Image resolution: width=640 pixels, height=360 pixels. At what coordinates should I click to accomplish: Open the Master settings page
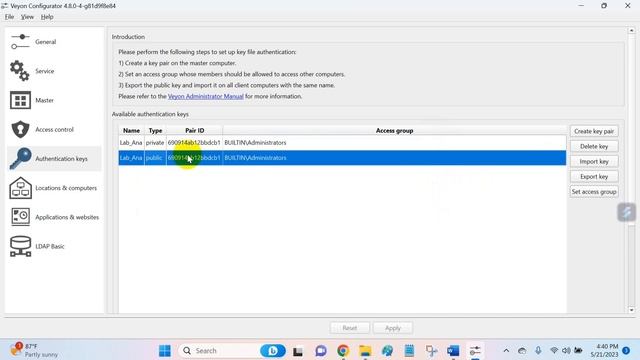pos(54,100)
